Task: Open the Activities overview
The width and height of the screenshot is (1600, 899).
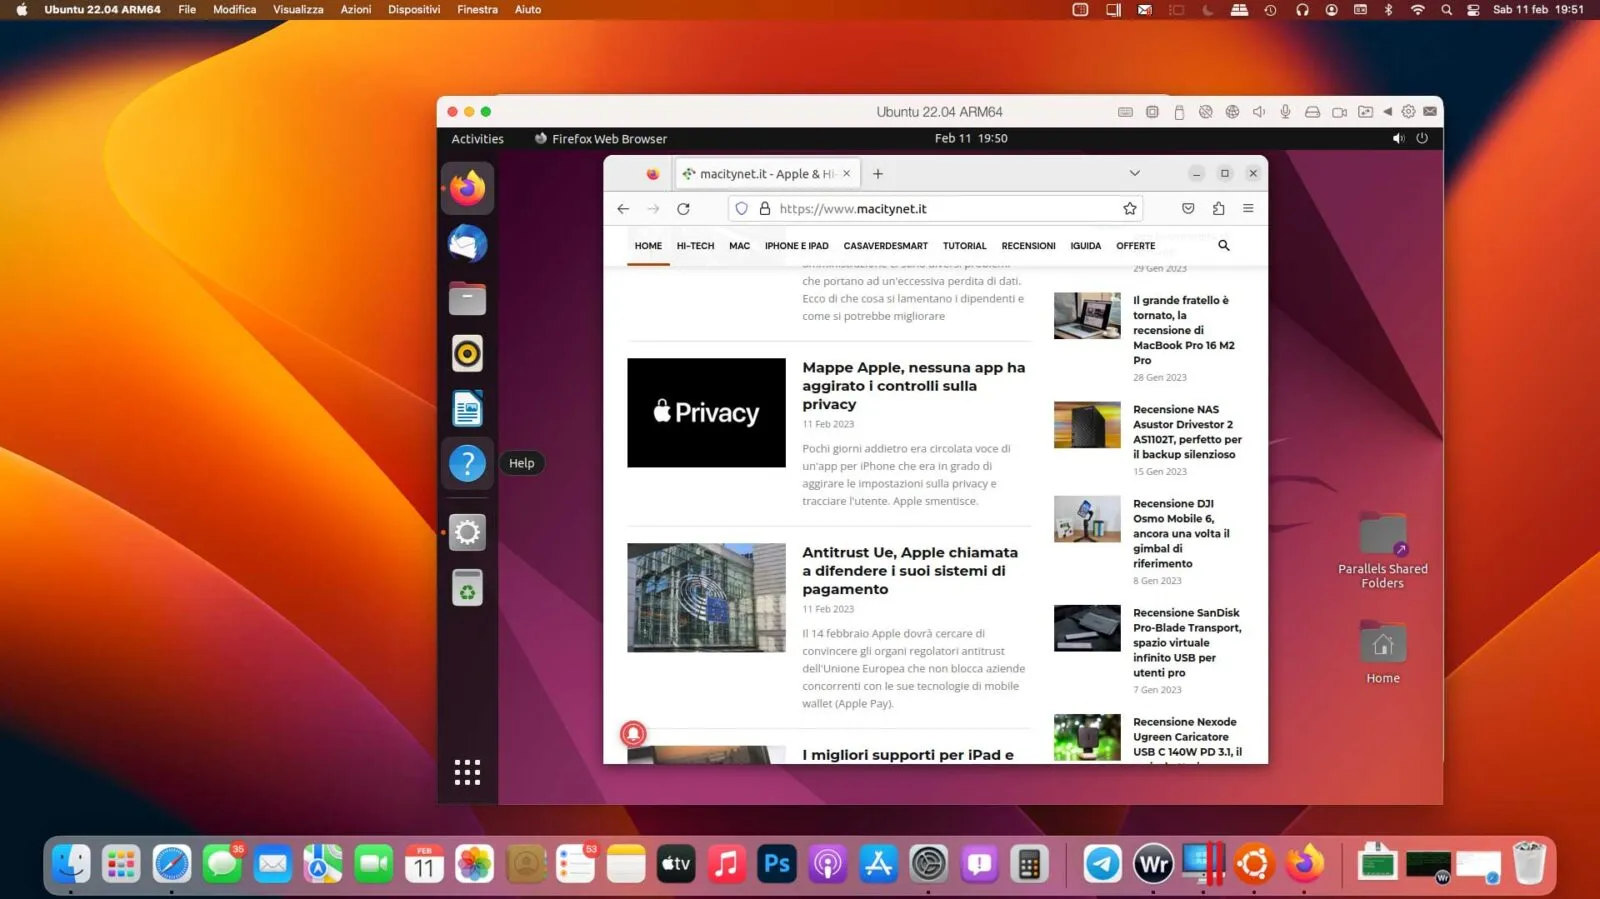Action: coord(477,139)
